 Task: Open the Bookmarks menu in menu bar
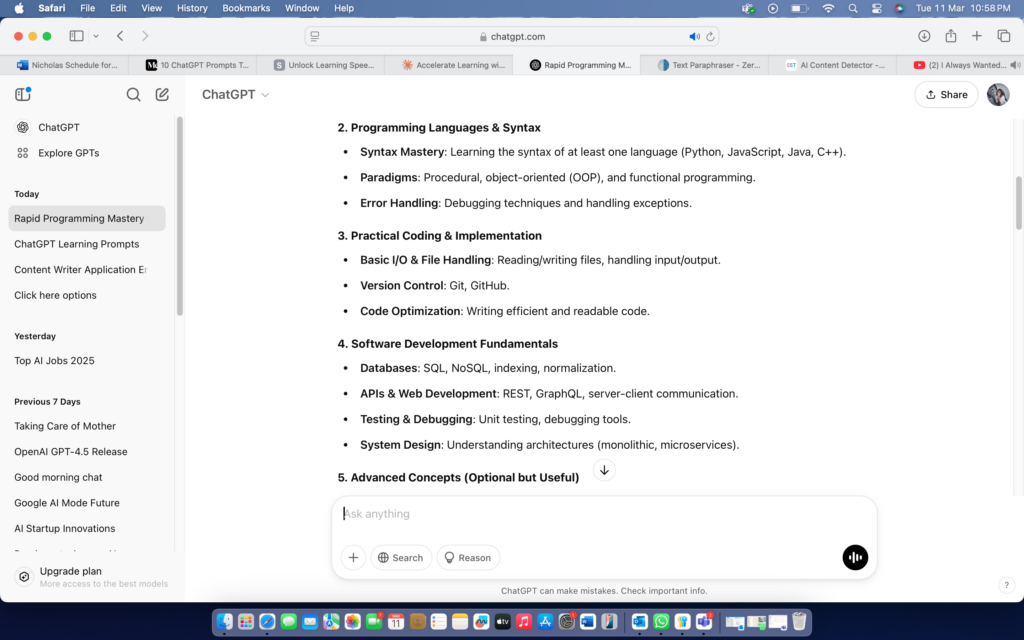click(246, 8)
